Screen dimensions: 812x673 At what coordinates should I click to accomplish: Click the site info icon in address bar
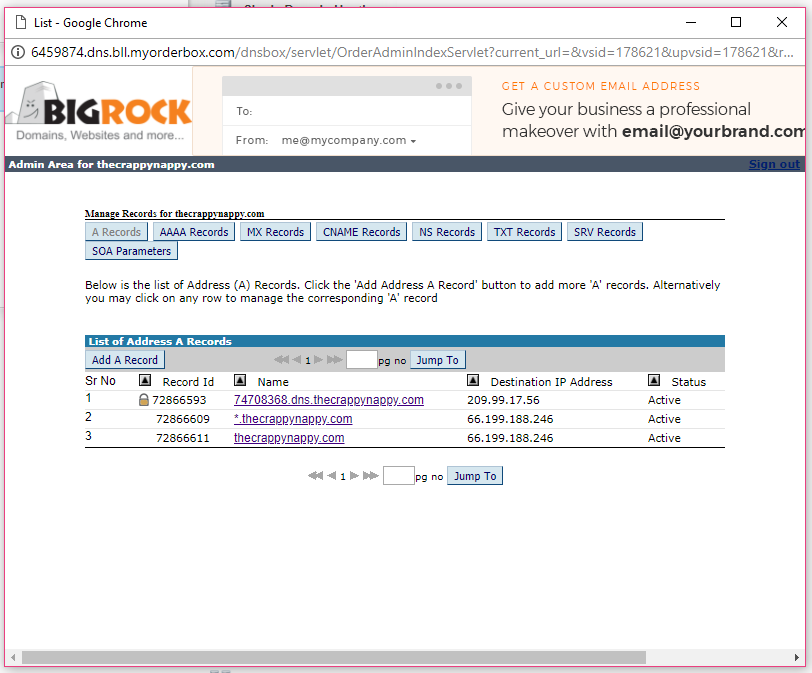(x=18, y=52)
